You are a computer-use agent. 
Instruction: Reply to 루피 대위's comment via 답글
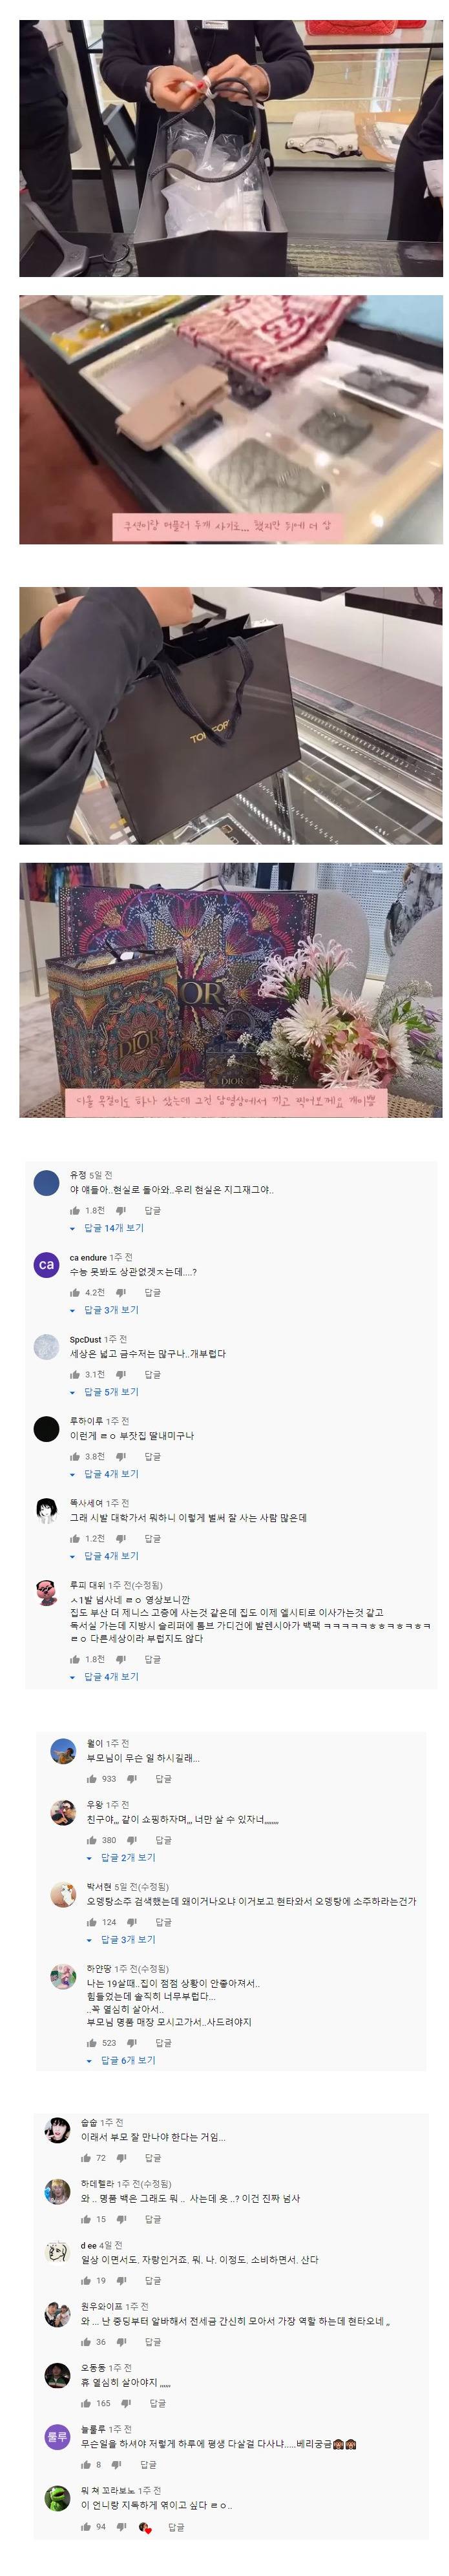point(153,1659)
